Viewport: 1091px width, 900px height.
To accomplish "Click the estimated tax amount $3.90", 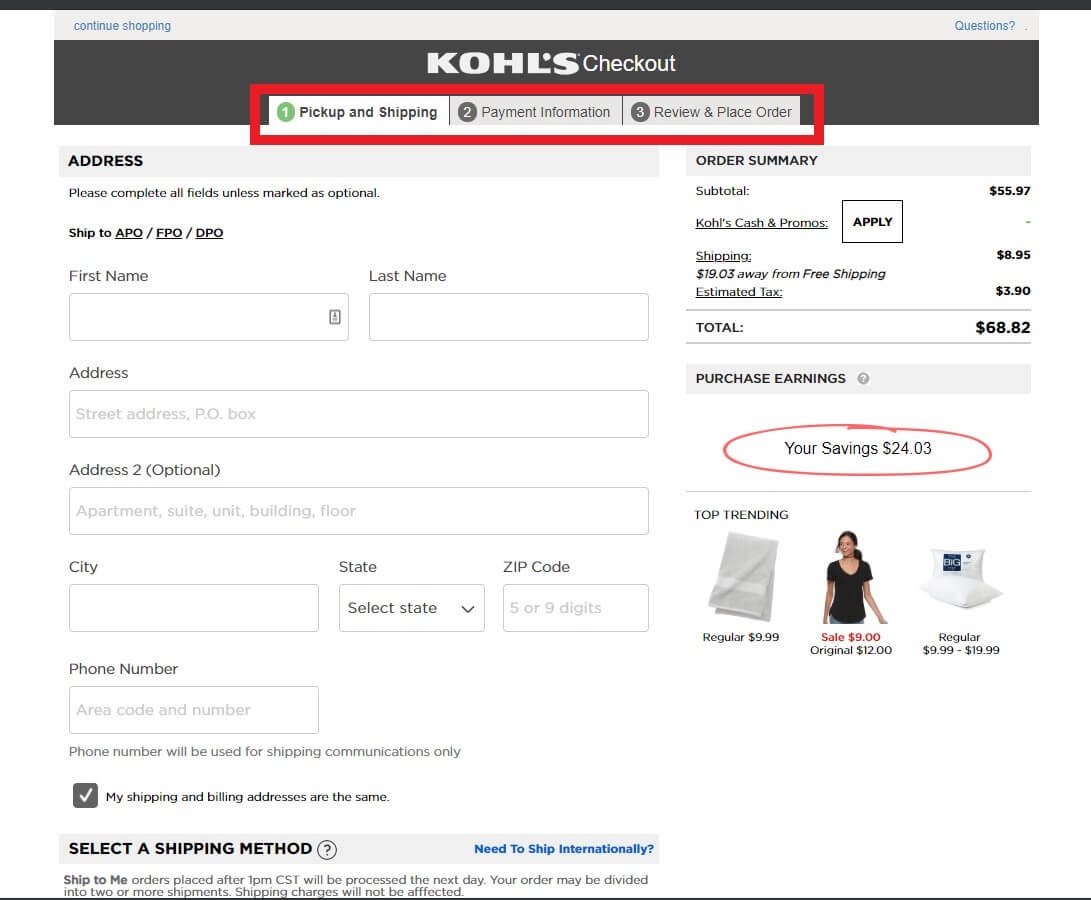I will (x=1012, y=291).
